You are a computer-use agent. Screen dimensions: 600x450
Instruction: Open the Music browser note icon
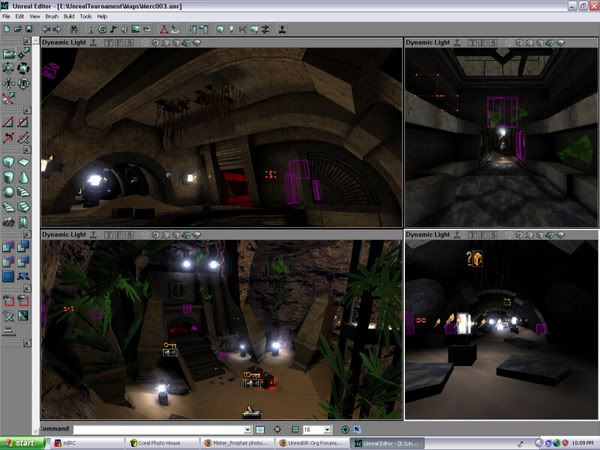tap(113, 29)
